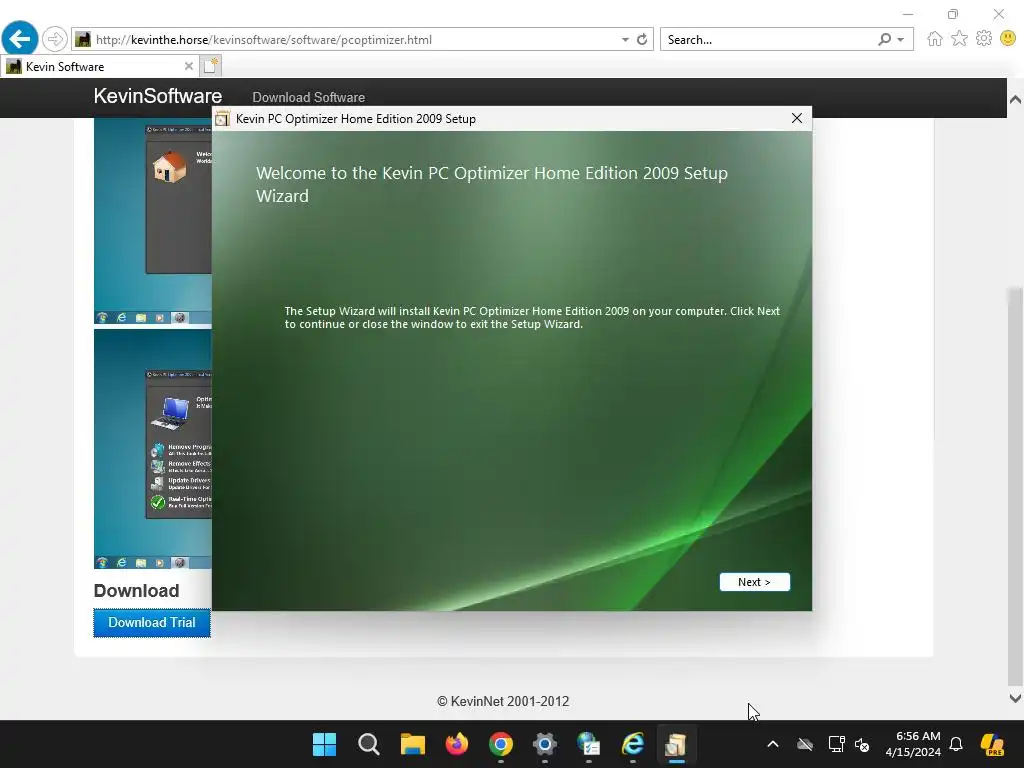The width and height of the screenshot is (1024, 768).
Task: Open taskbar Search
Action: tap(368, 744)
